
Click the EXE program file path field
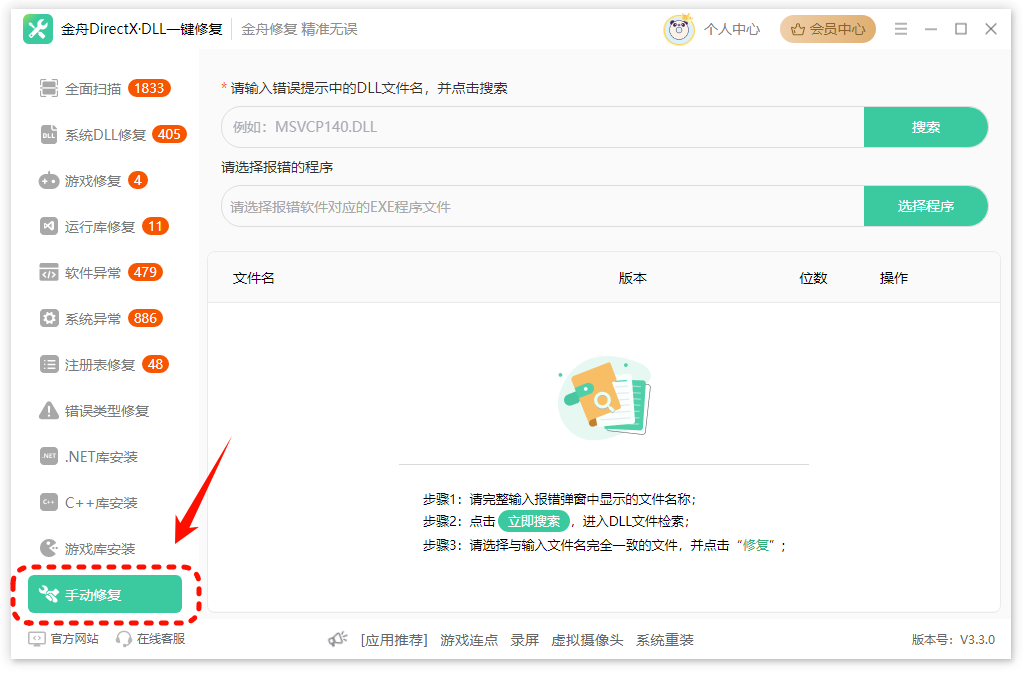tap(543, 207)
